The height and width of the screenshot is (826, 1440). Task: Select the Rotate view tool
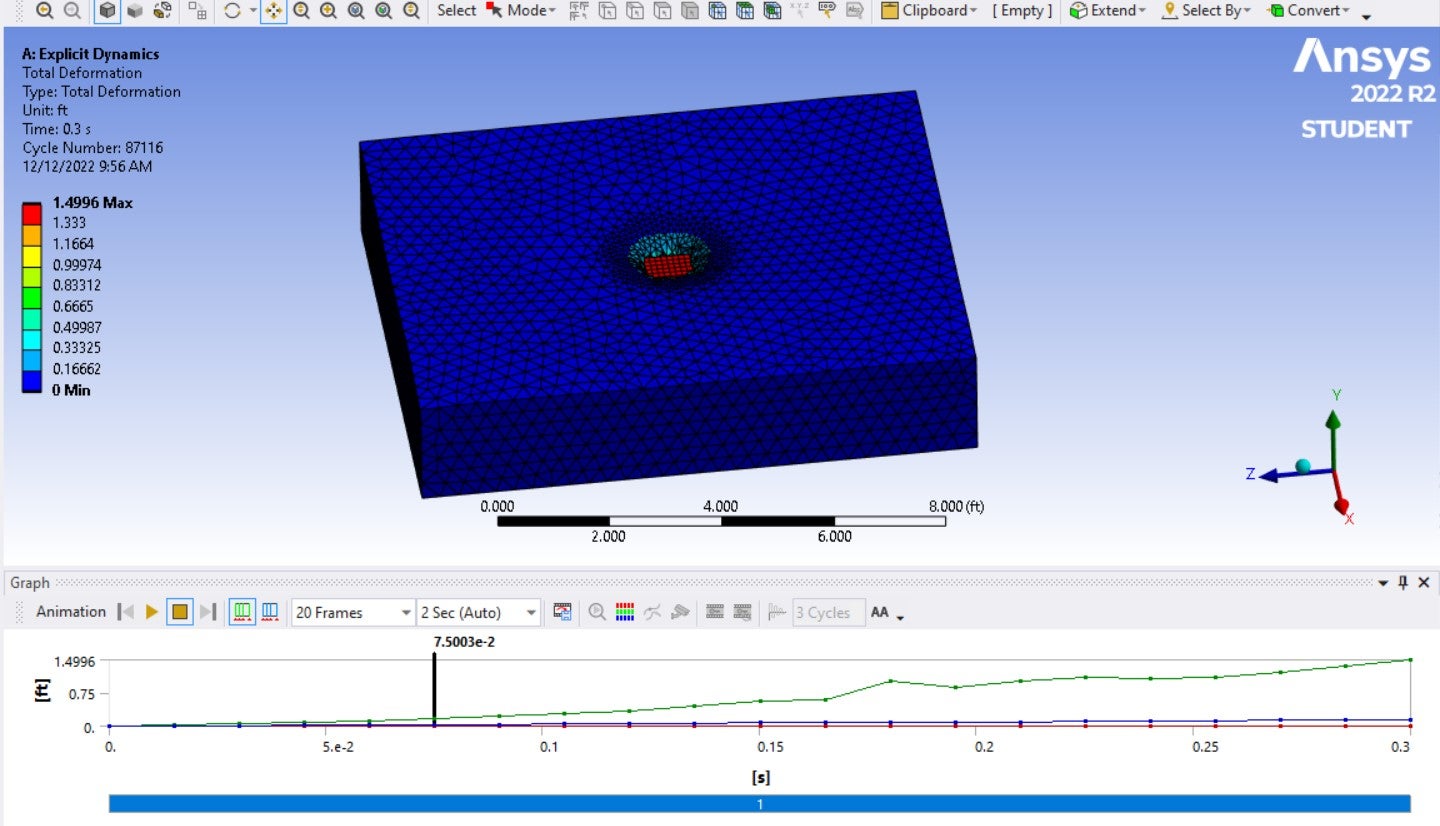click(x=233, y=11)
